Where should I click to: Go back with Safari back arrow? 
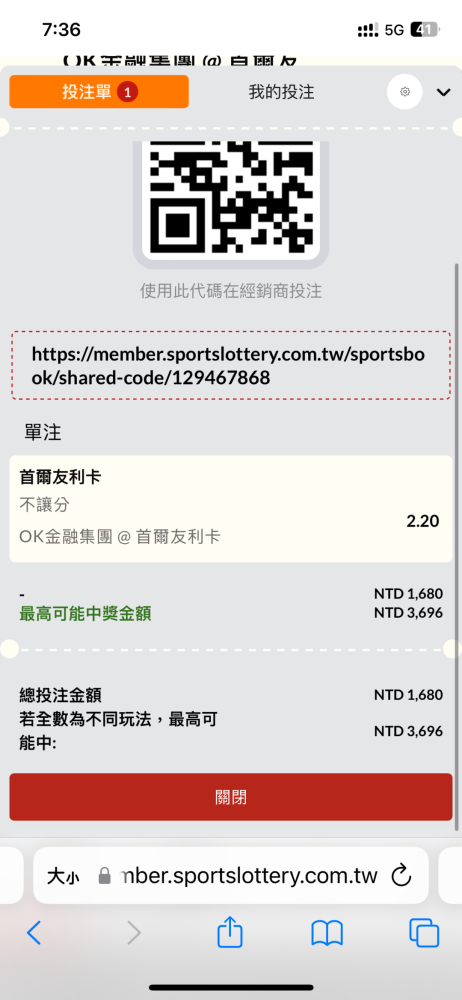(x=34, y=933)
